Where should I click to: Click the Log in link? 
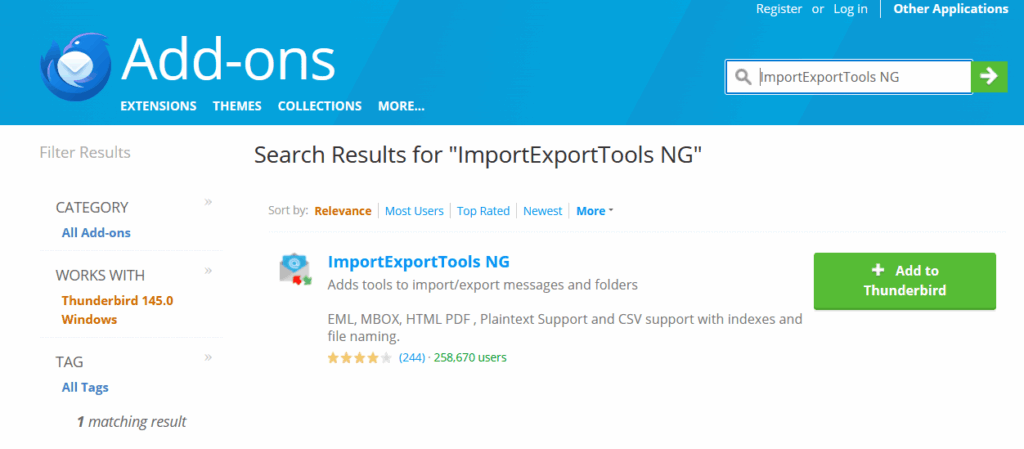click(x=850, y=9)
